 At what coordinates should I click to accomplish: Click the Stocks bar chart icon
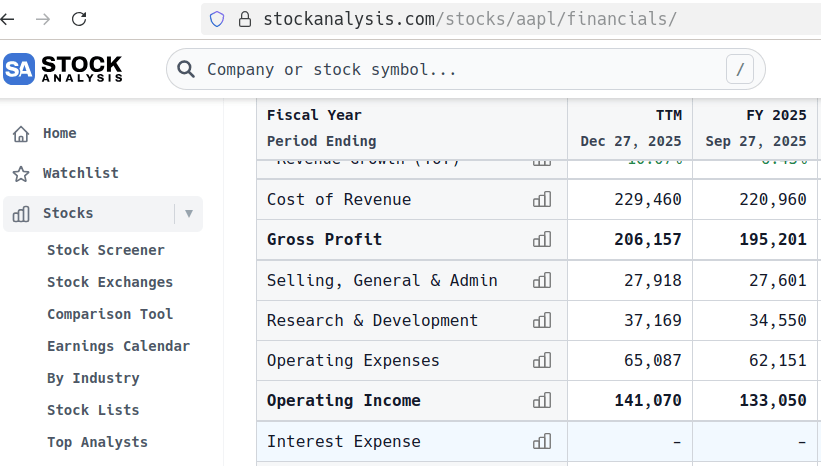(21, 214)
